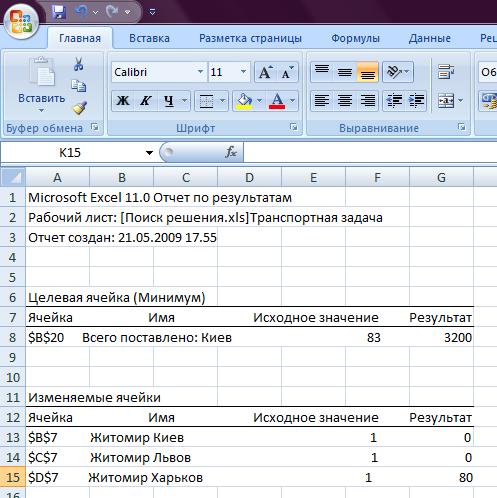Select column A header
This screenshot has width=497, height=498.
point(58,177)
